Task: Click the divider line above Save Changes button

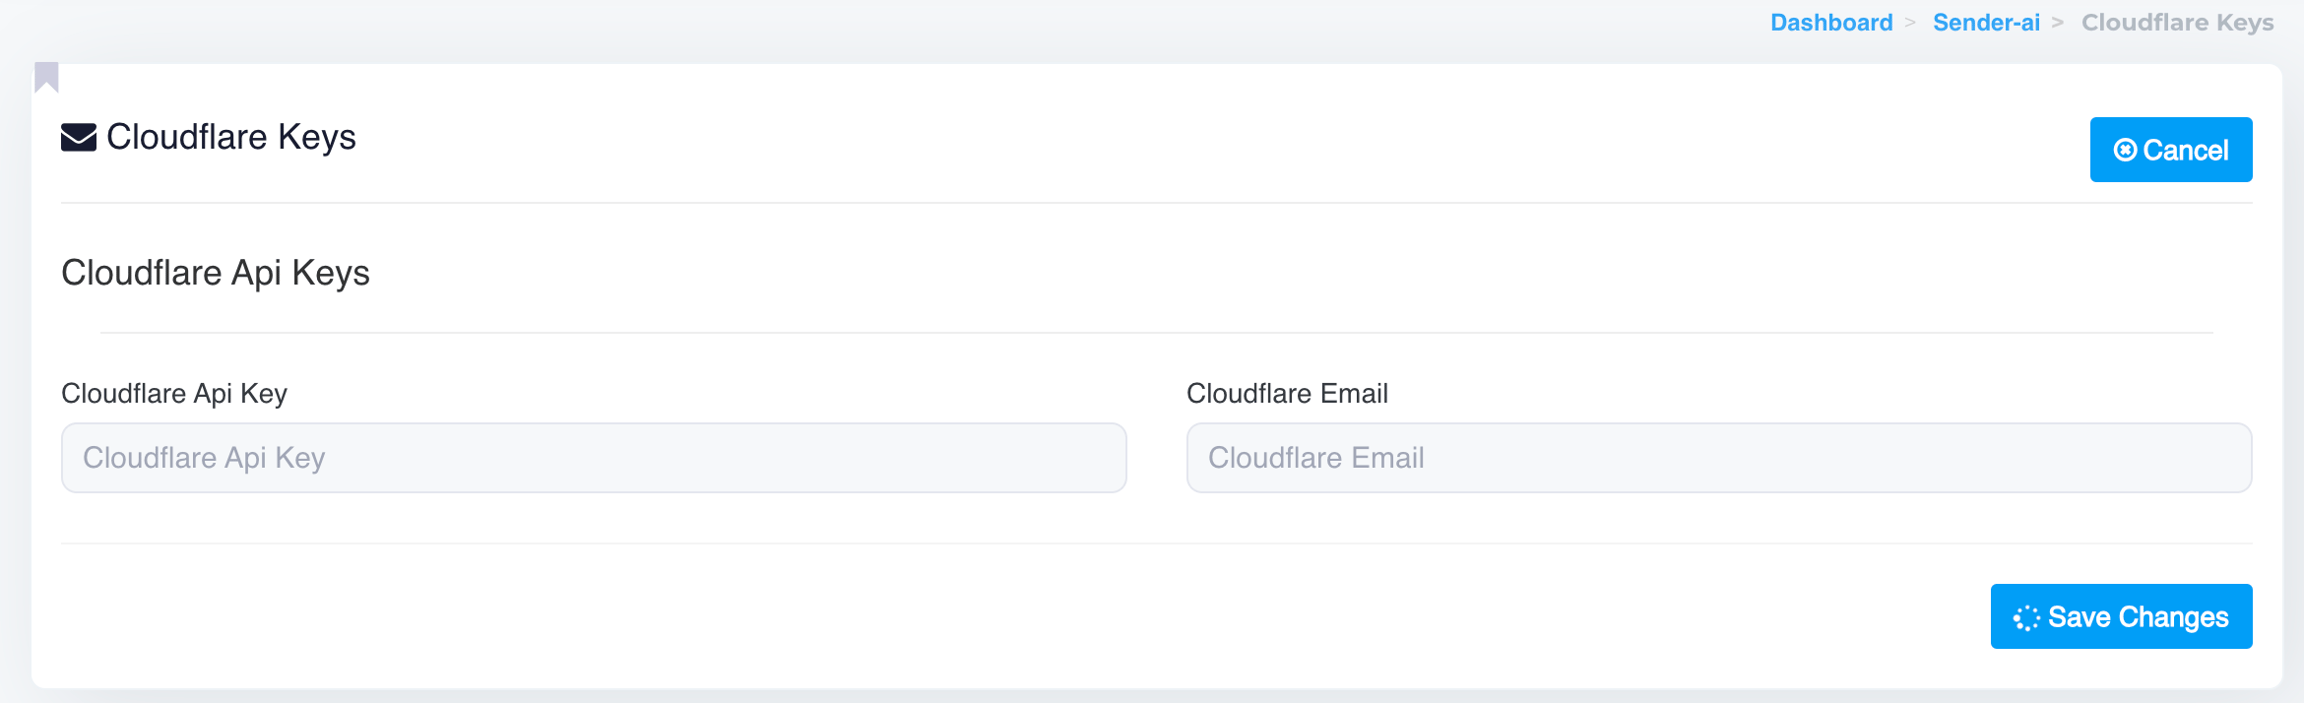Action: 1156,544
